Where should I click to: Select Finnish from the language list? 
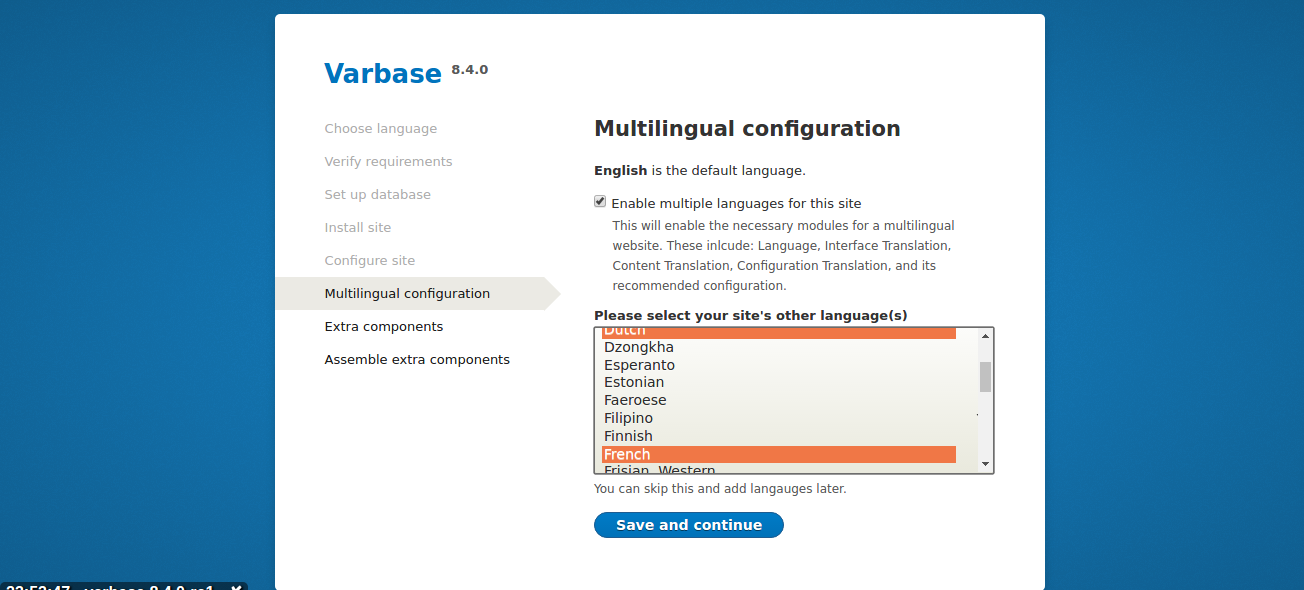pos(700,436)
